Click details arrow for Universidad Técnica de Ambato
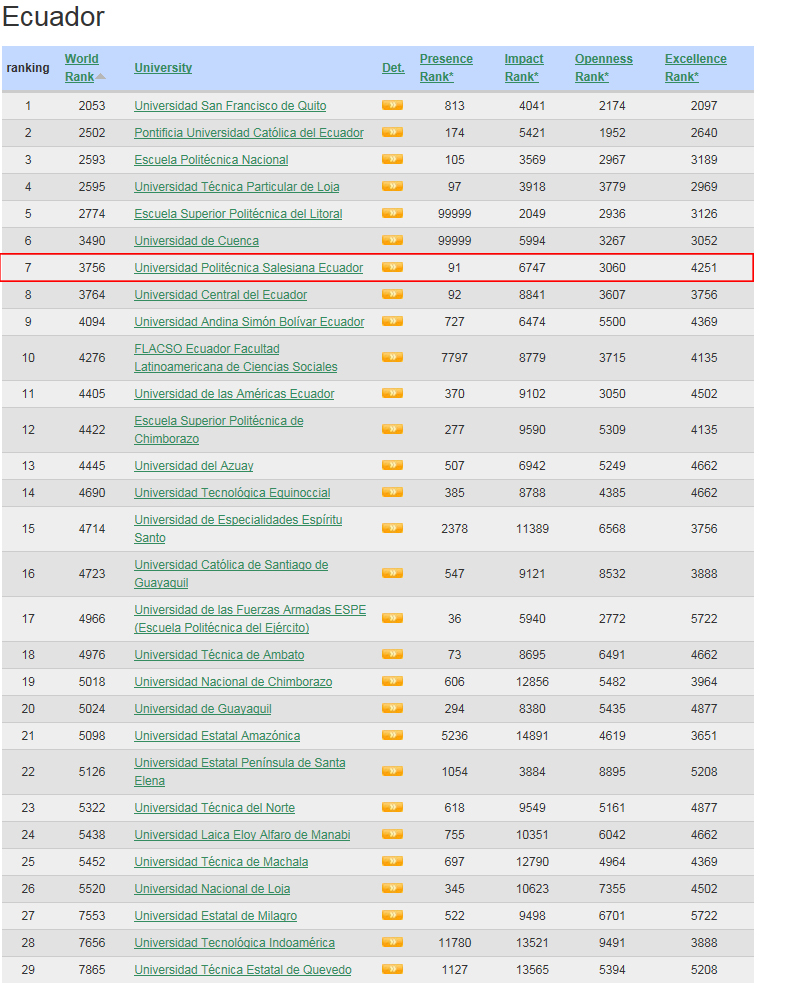 coord(393,654)
